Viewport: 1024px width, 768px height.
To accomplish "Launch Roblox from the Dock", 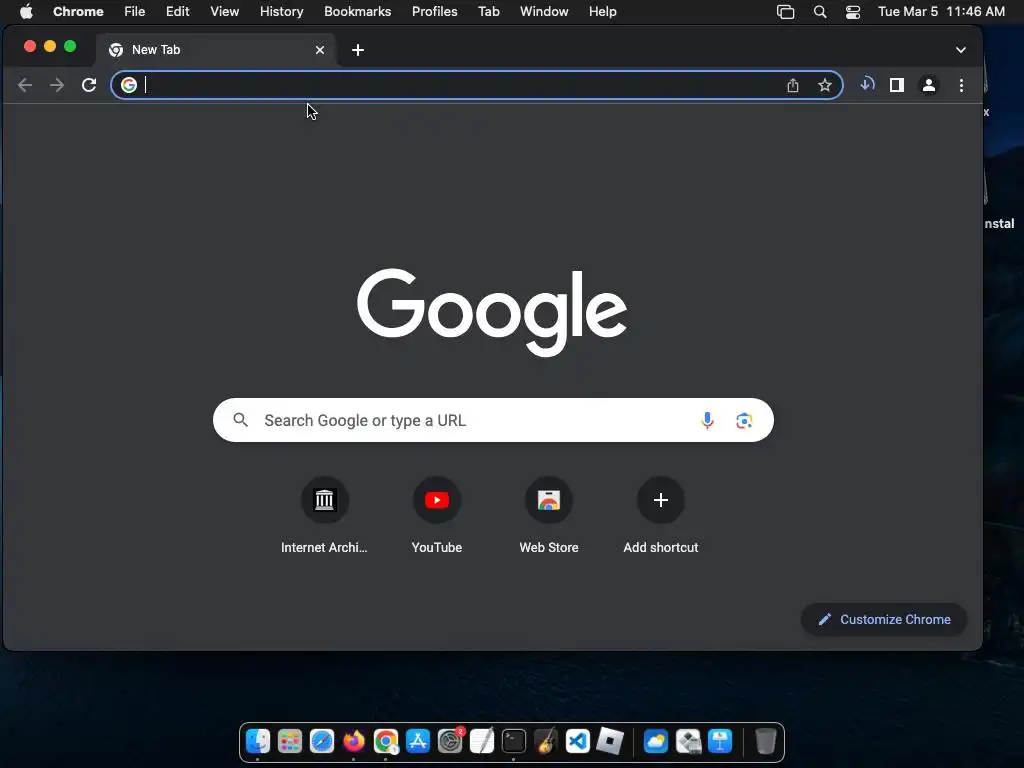I will [610, 741].
